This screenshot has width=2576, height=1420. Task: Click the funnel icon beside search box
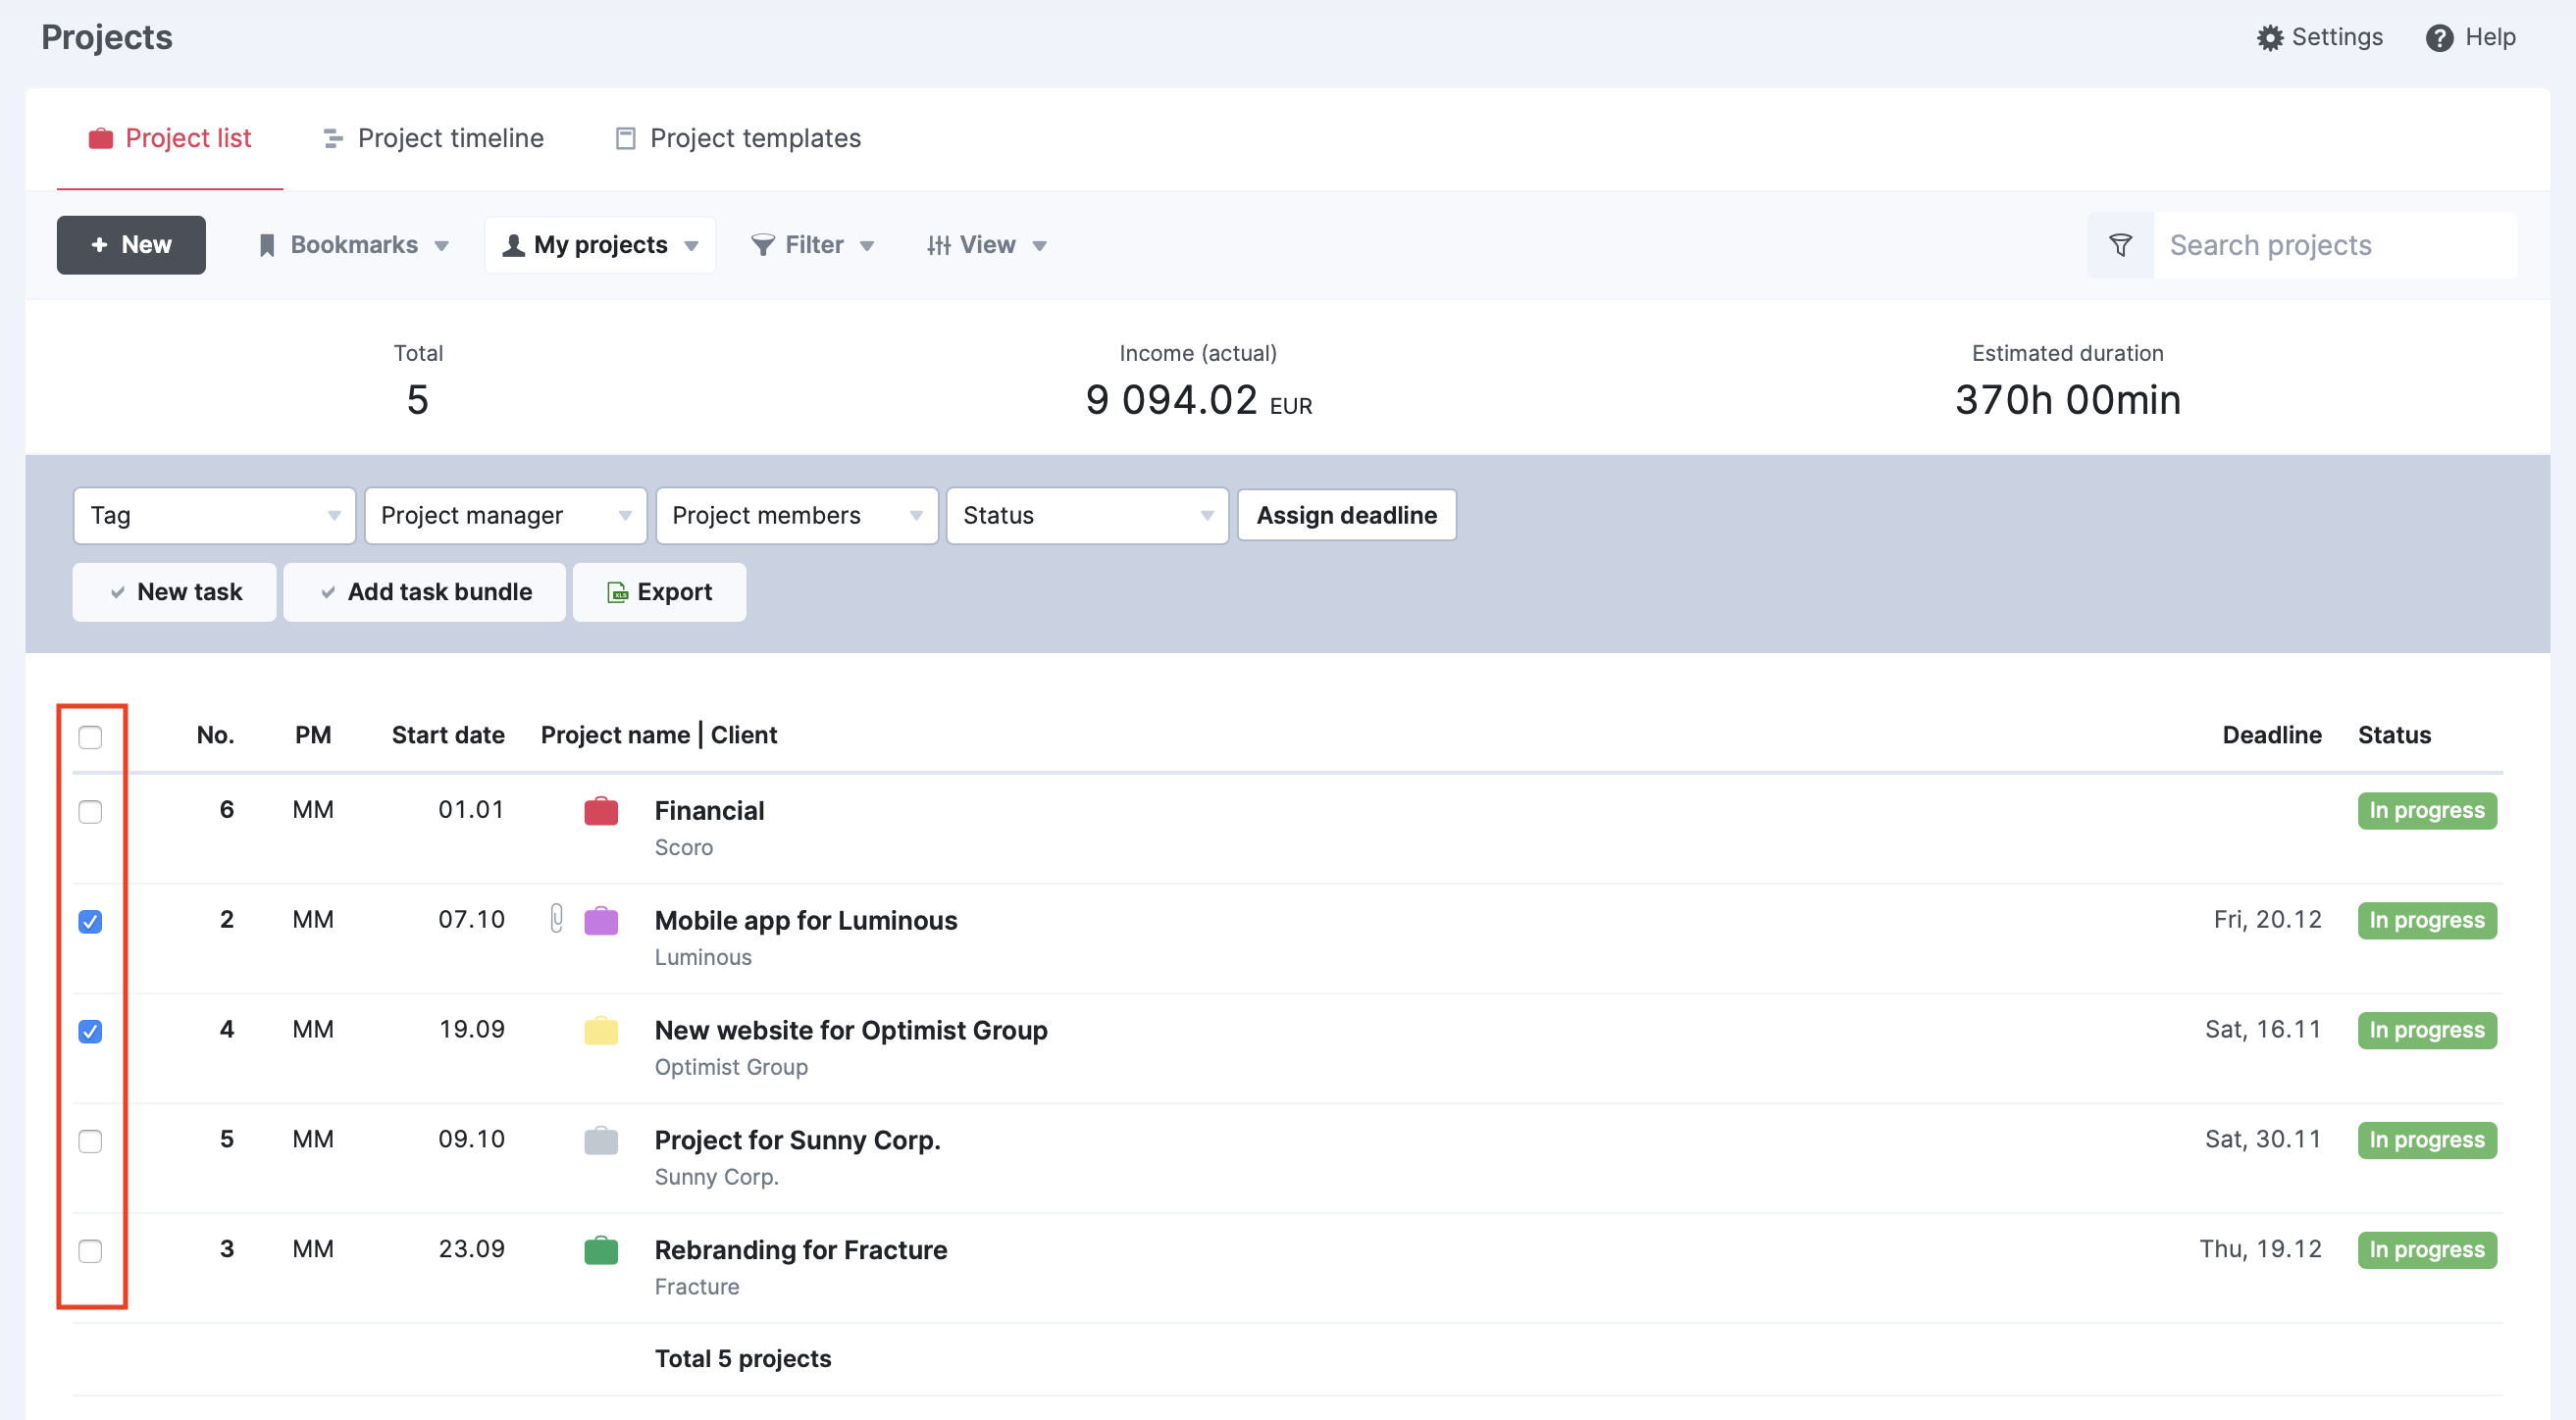point(2120,245)
